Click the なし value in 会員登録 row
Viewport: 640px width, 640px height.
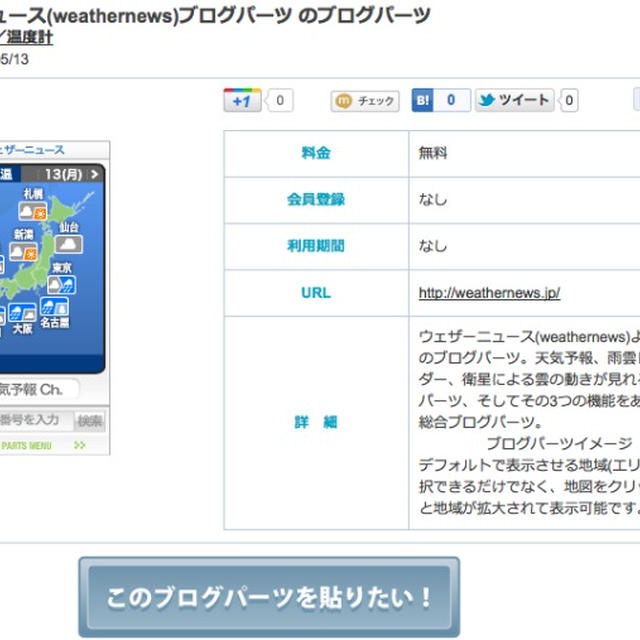[433, 200]
